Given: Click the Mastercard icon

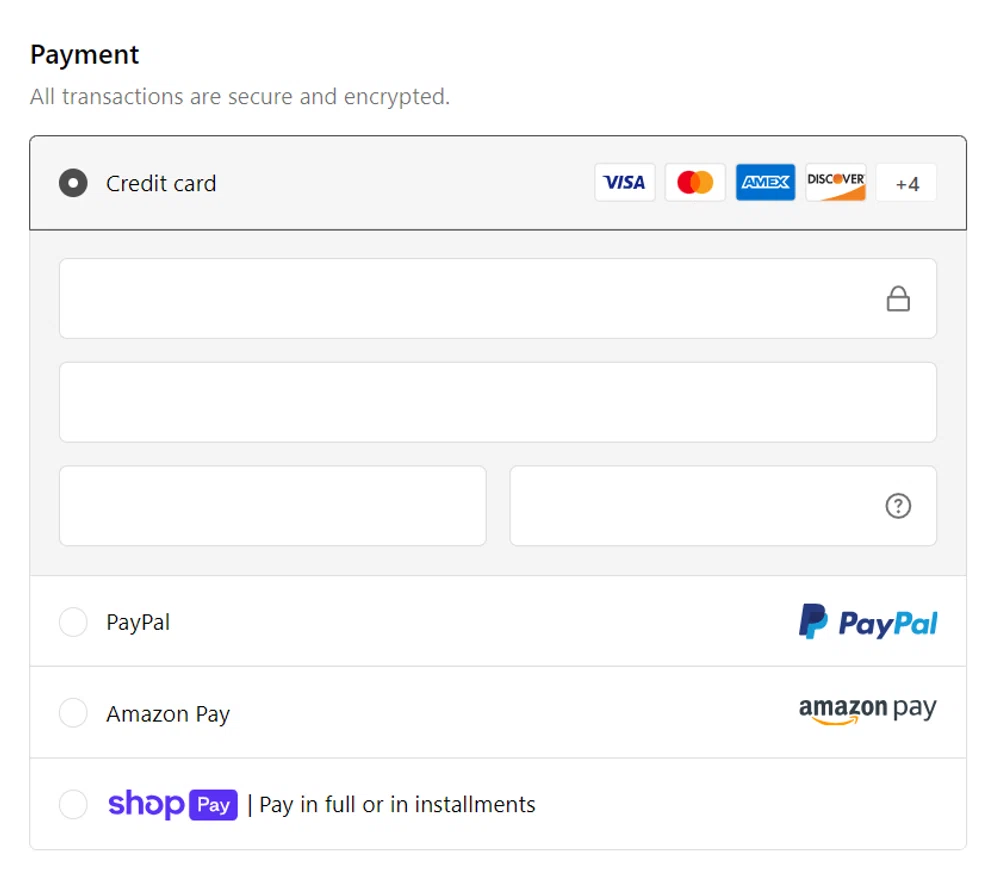Looking at the screenshot, I should pos(695,182).
